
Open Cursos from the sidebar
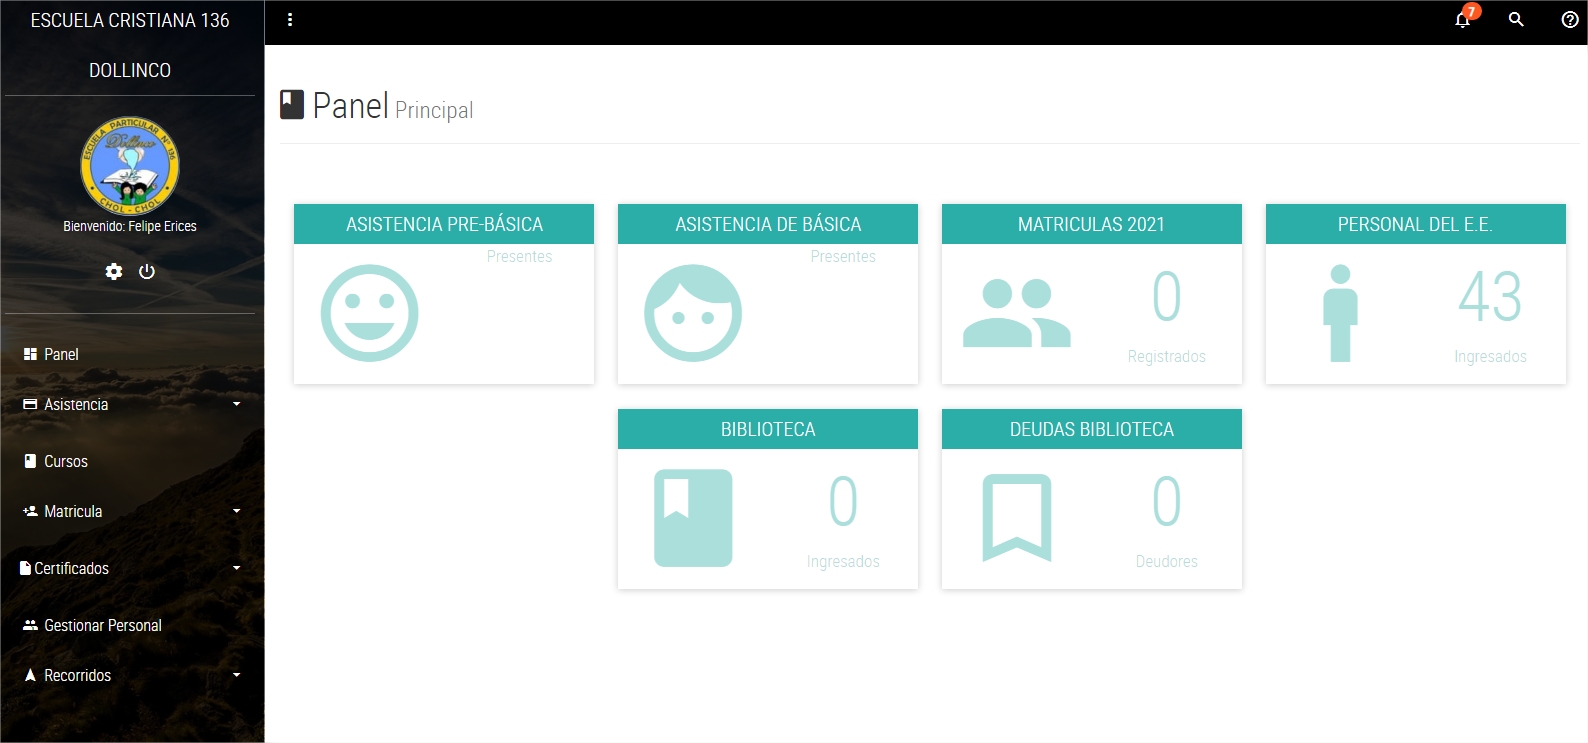(x=65, y=461)
